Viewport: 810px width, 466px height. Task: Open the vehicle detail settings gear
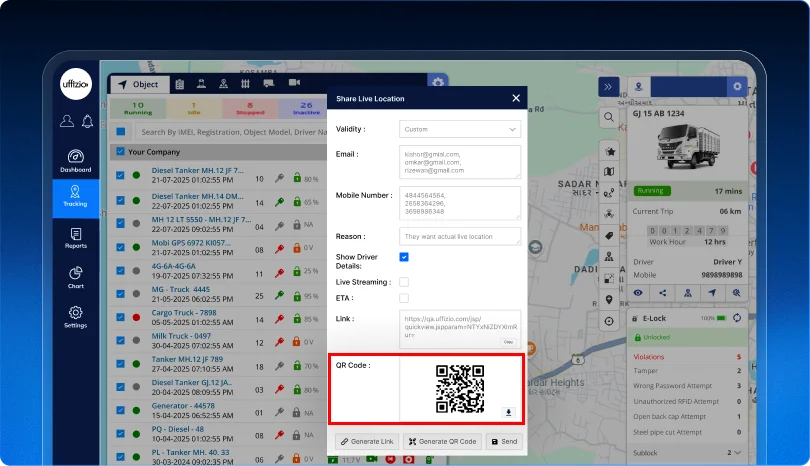[737, 86]
